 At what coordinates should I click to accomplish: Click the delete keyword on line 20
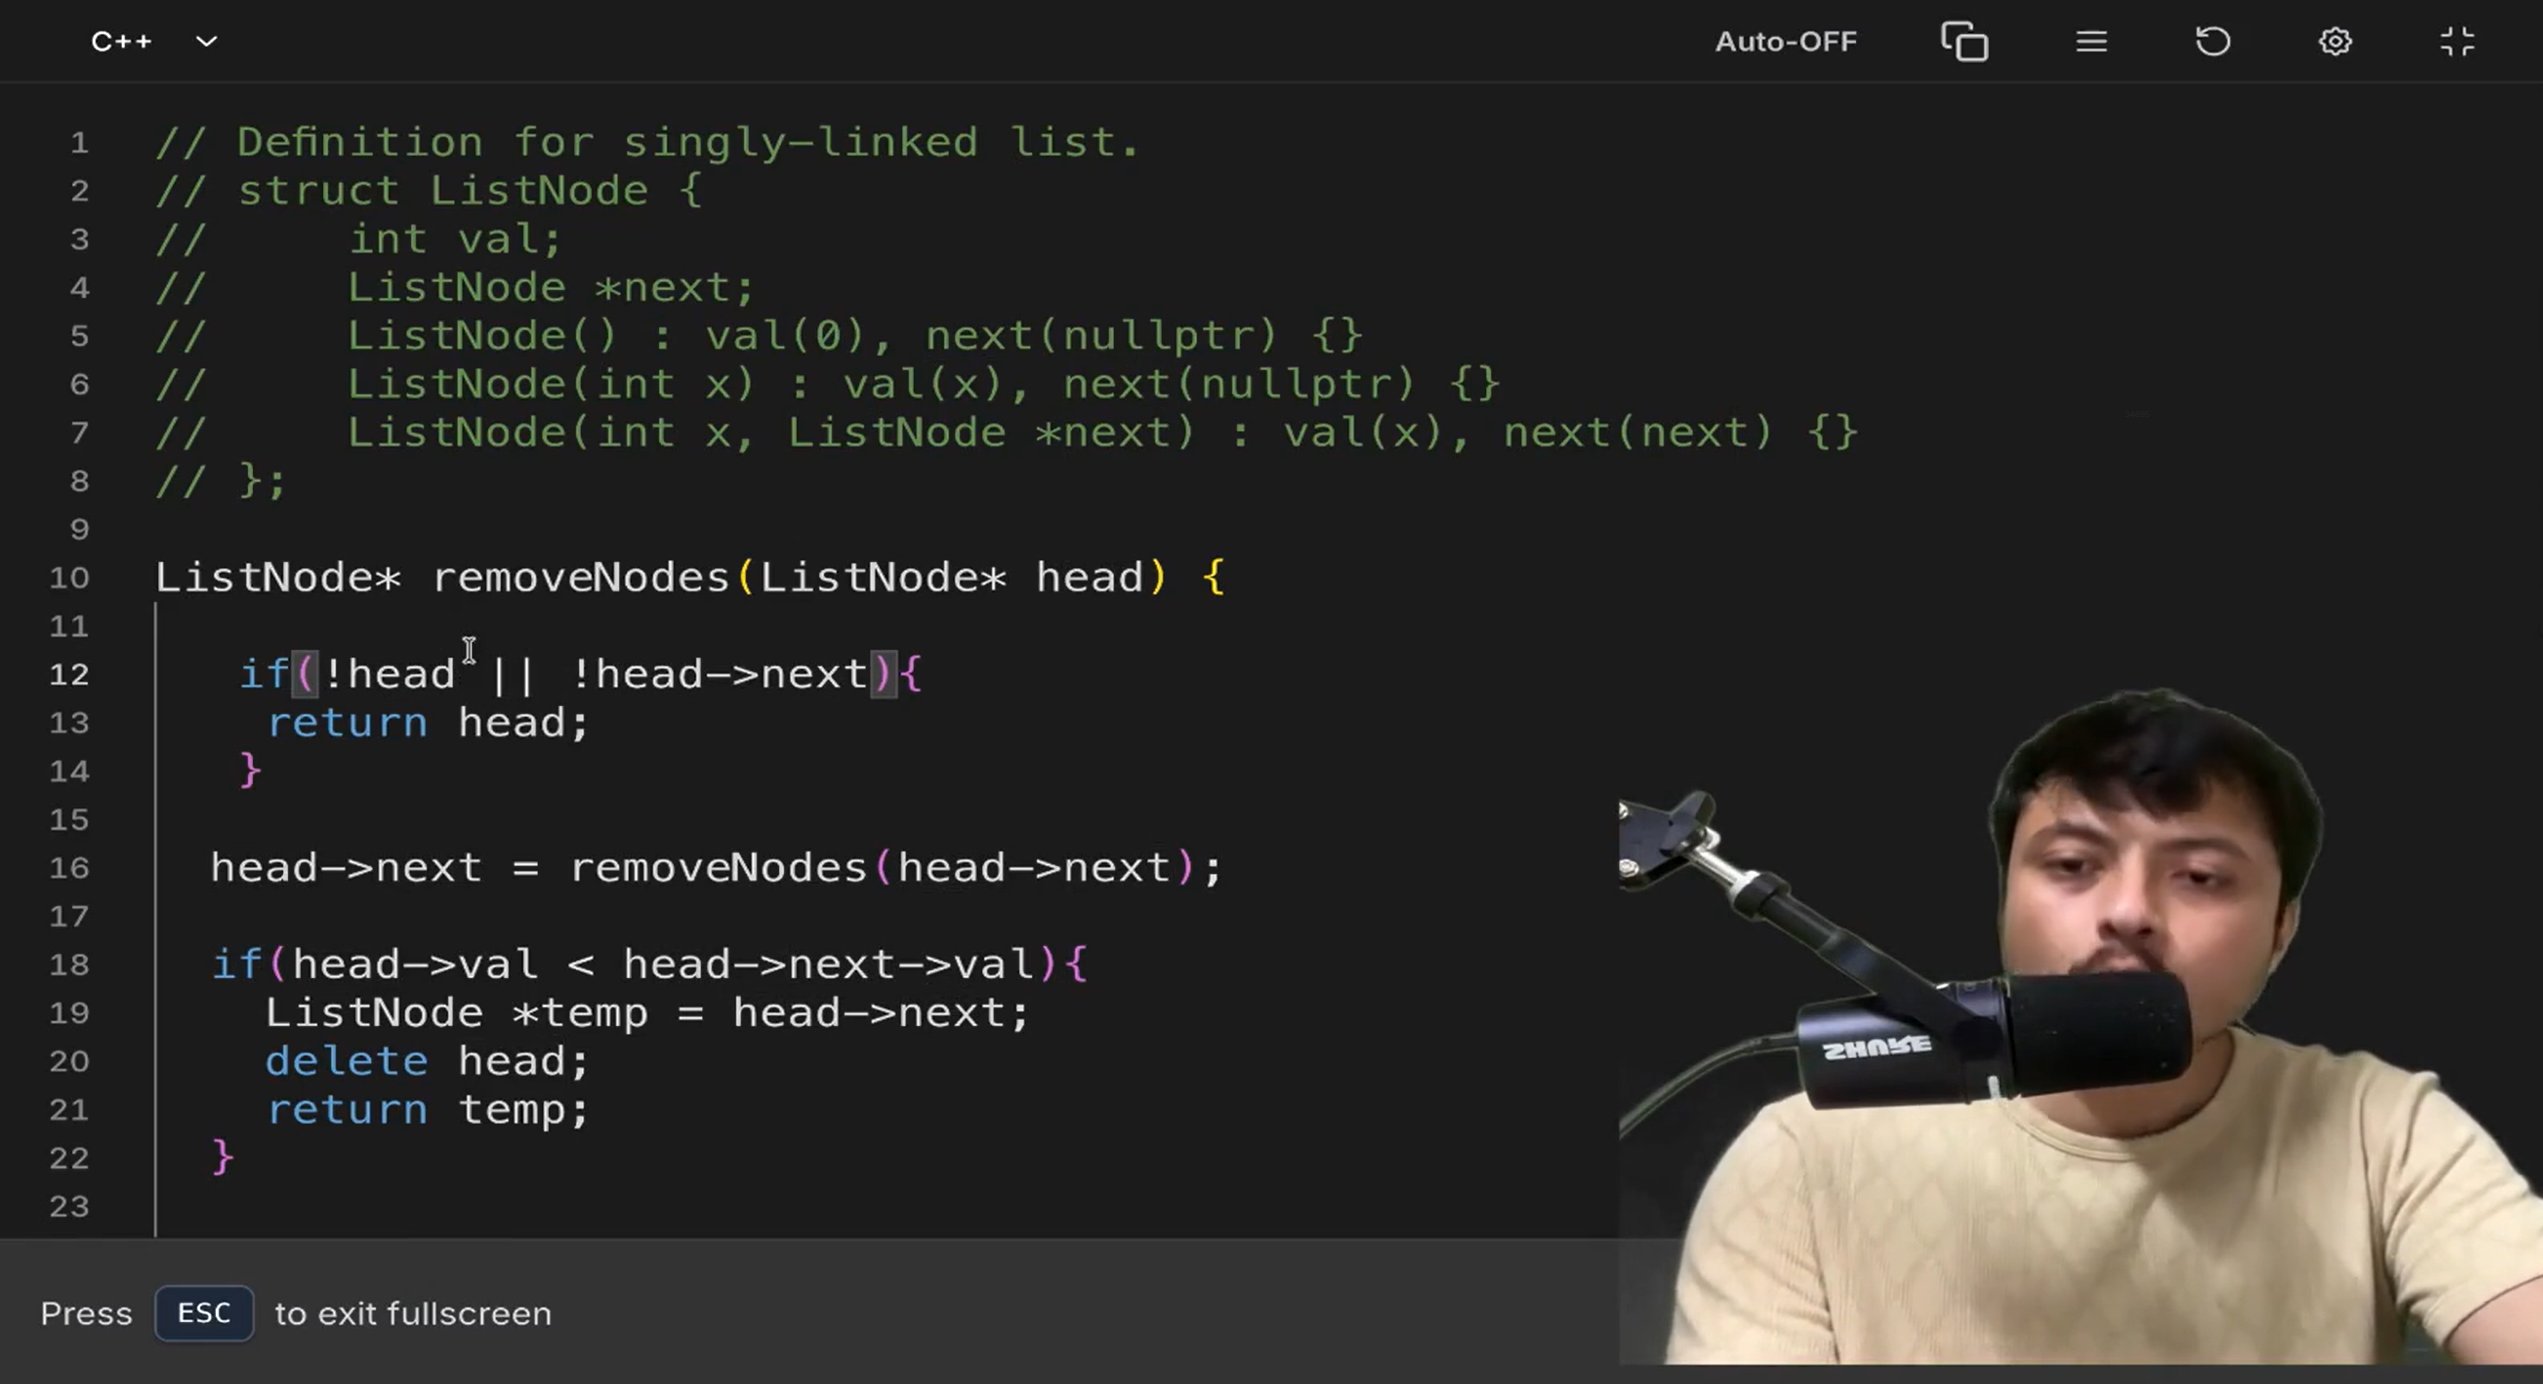(346, 1062)
